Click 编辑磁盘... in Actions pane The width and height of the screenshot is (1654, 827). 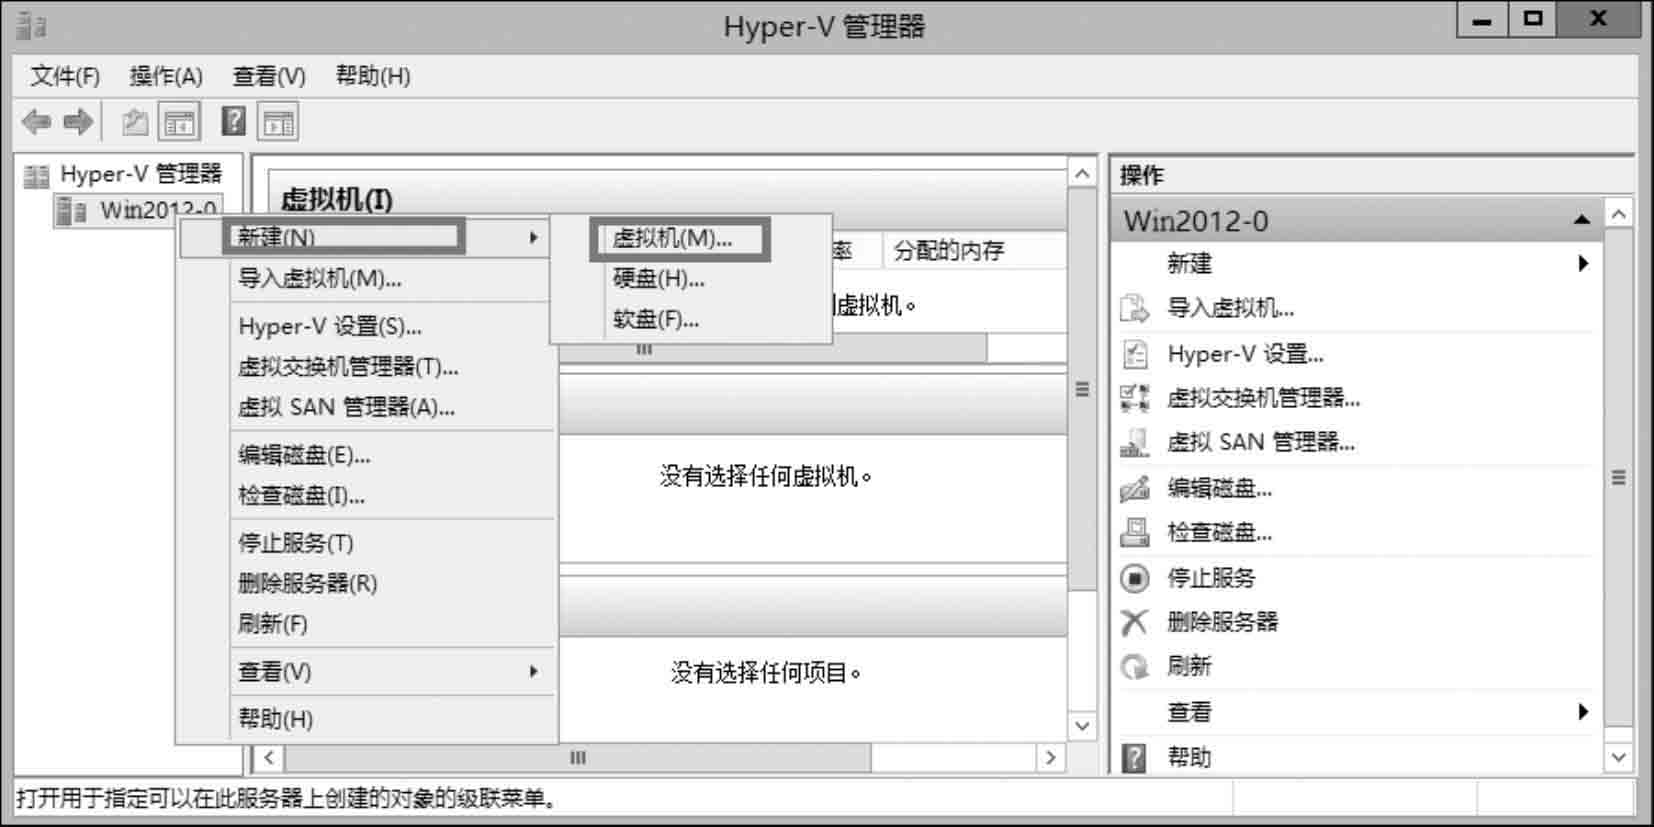(1219, 488)
